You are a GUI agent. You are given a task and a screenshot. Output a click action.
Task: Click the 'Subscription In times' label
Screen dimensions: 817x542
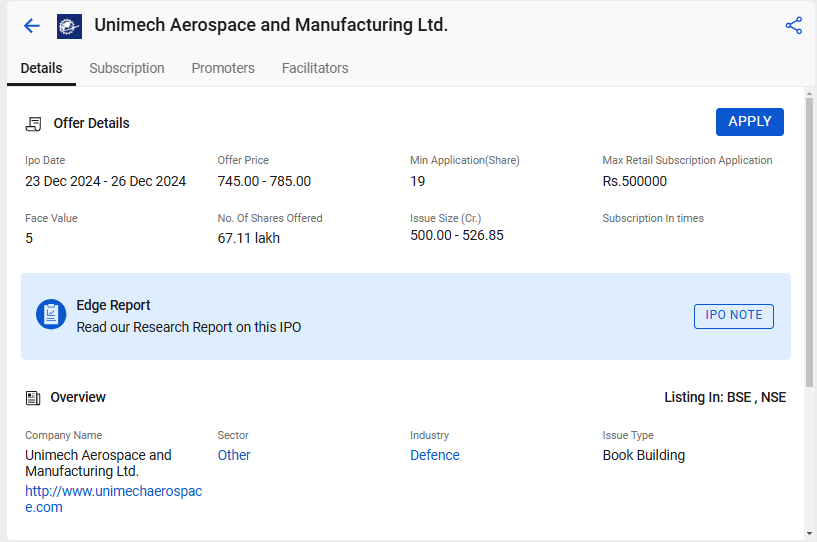tap(653, 218)
